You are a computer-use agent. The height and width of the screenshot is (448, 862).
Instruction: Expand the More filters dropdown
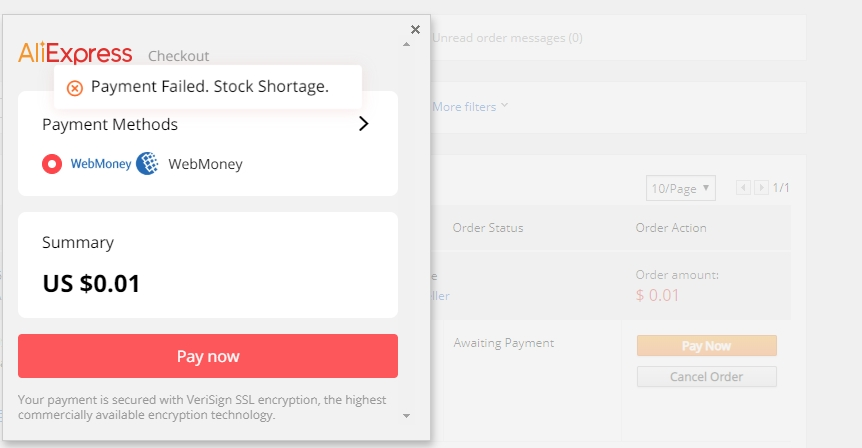[x=470, y=107]
